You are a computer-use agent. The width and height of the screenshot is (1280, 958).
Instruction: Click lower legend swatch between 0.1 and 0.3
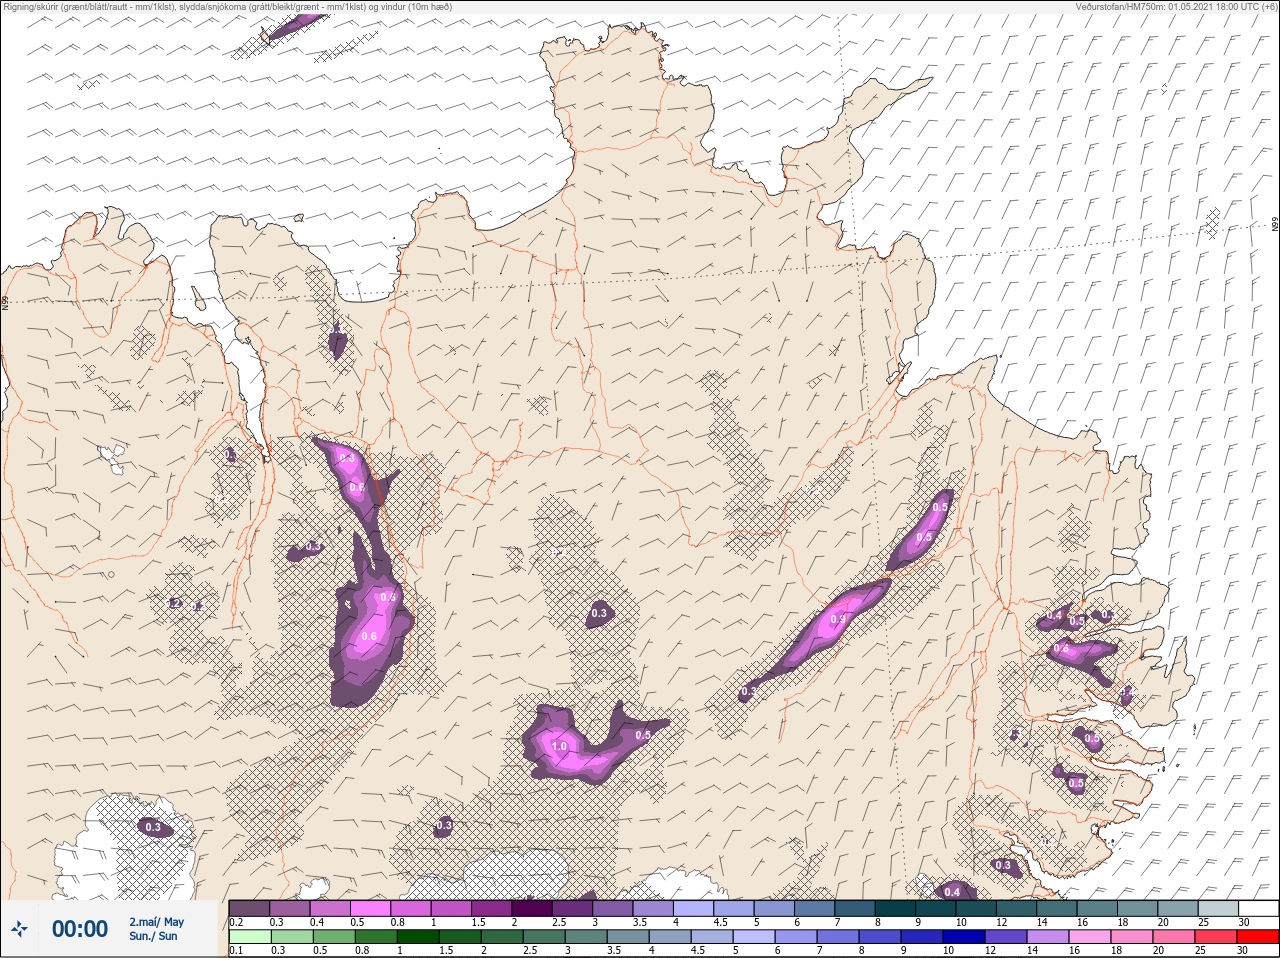pyautogui.click(x=250, y=937)
